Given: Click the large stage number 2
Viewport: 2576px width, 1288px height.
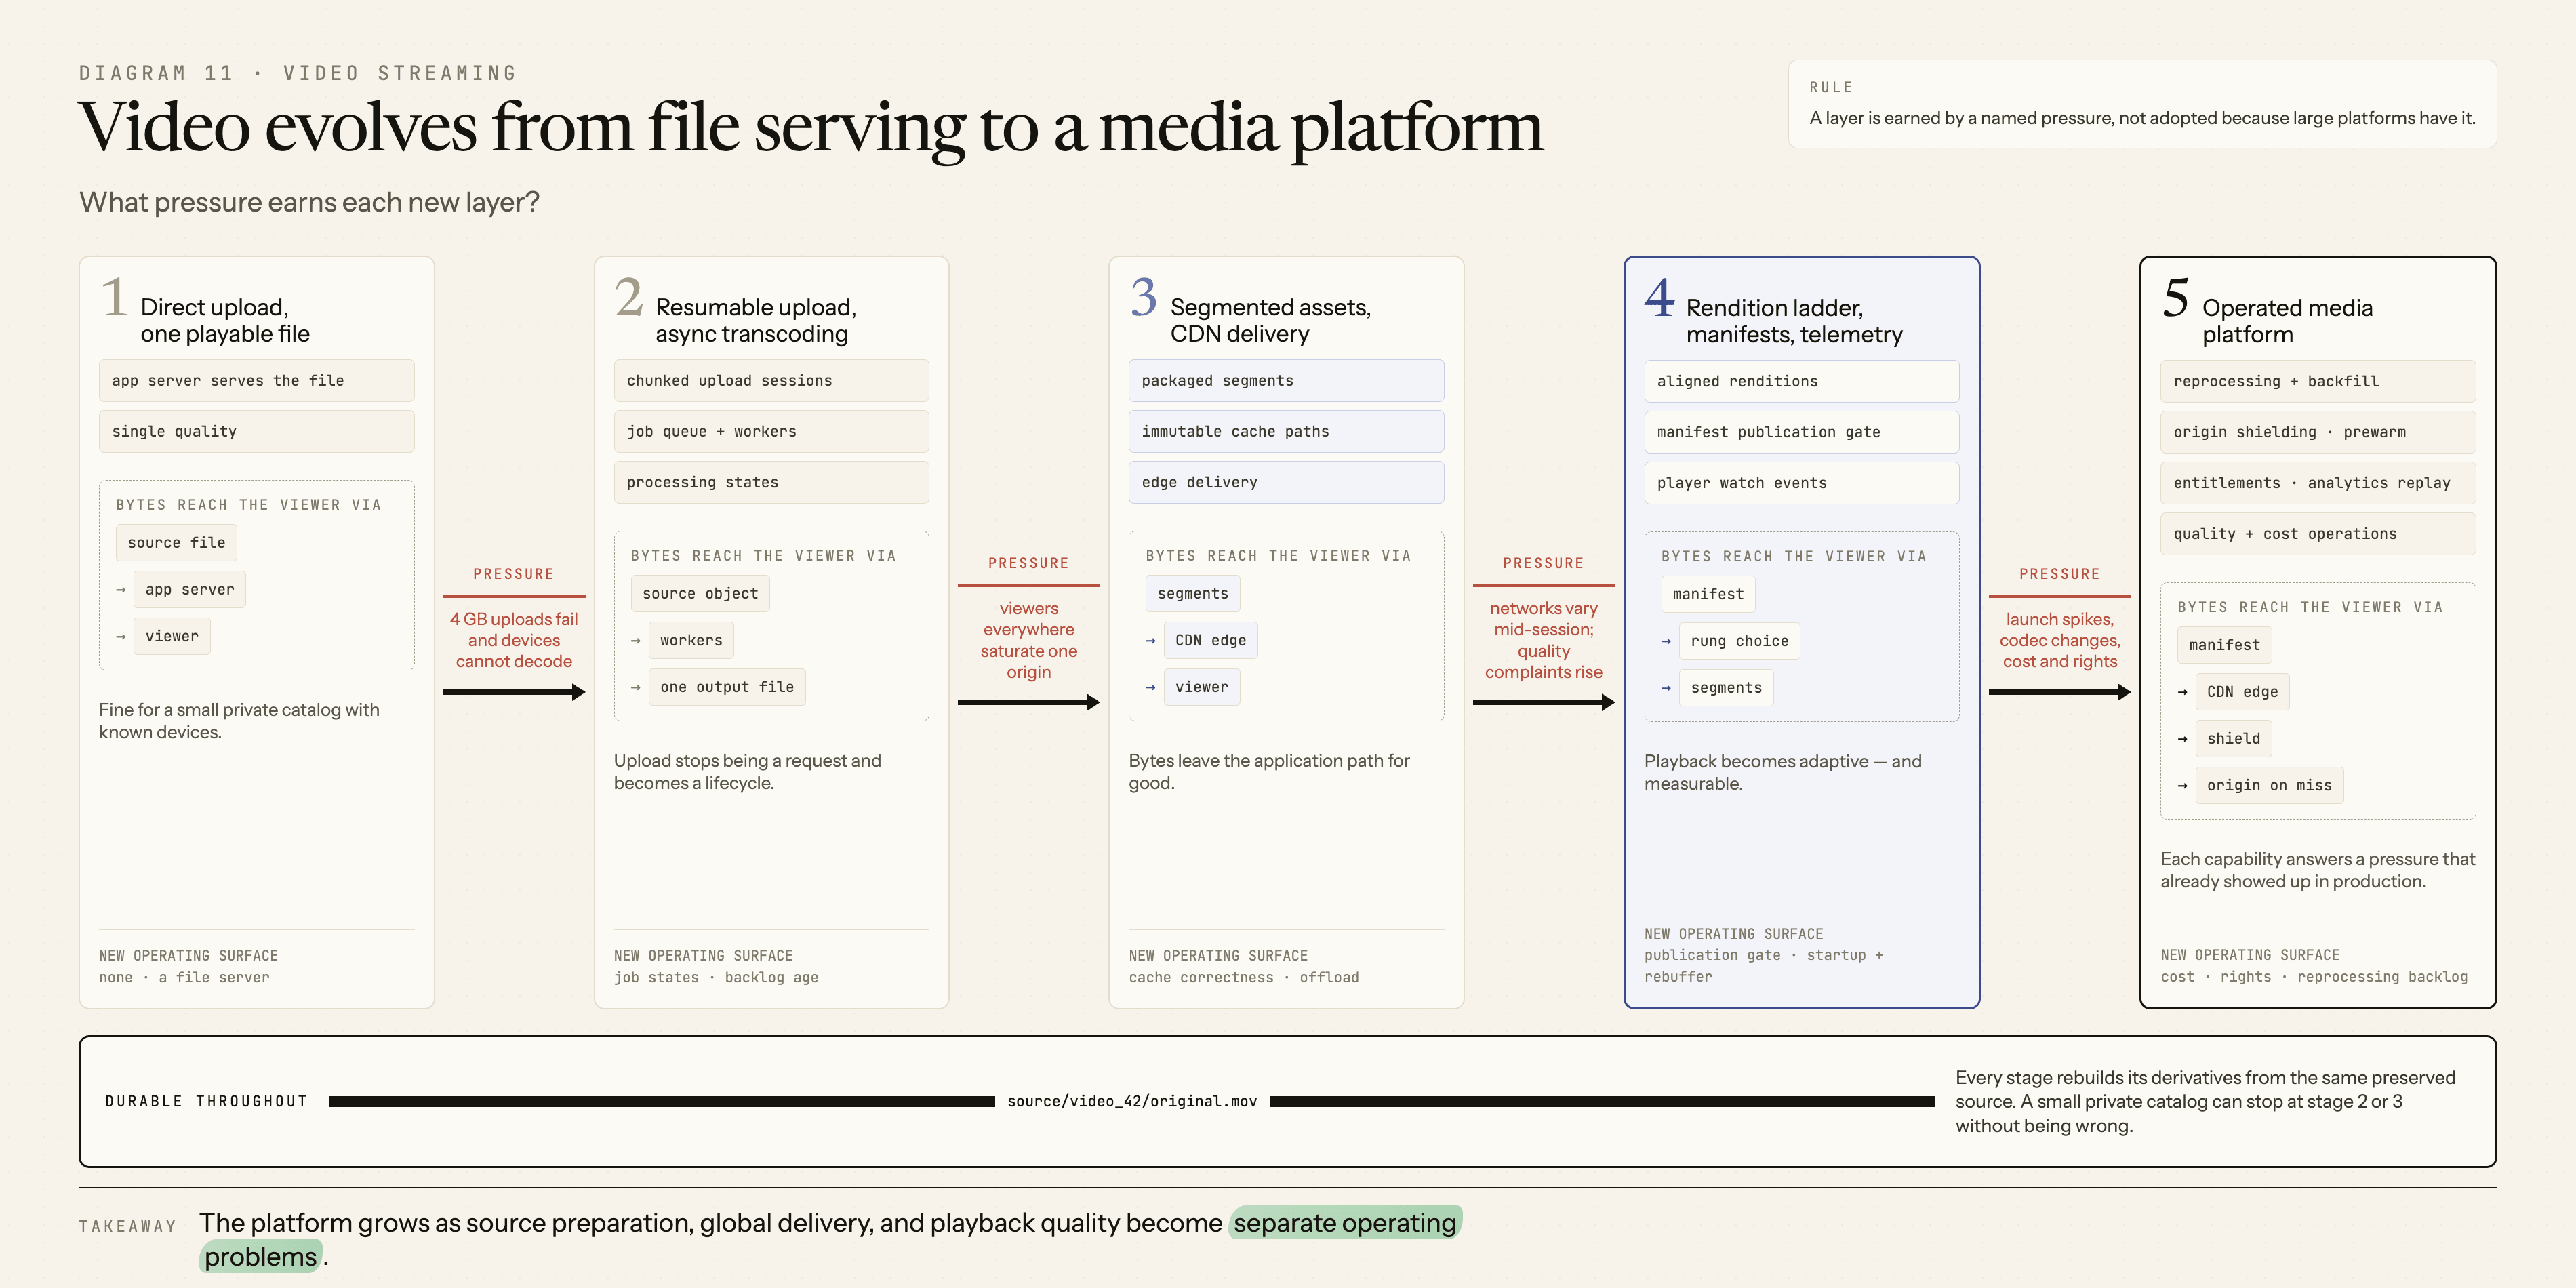Looking at the screenshot, I should click(x=628, y=298).
